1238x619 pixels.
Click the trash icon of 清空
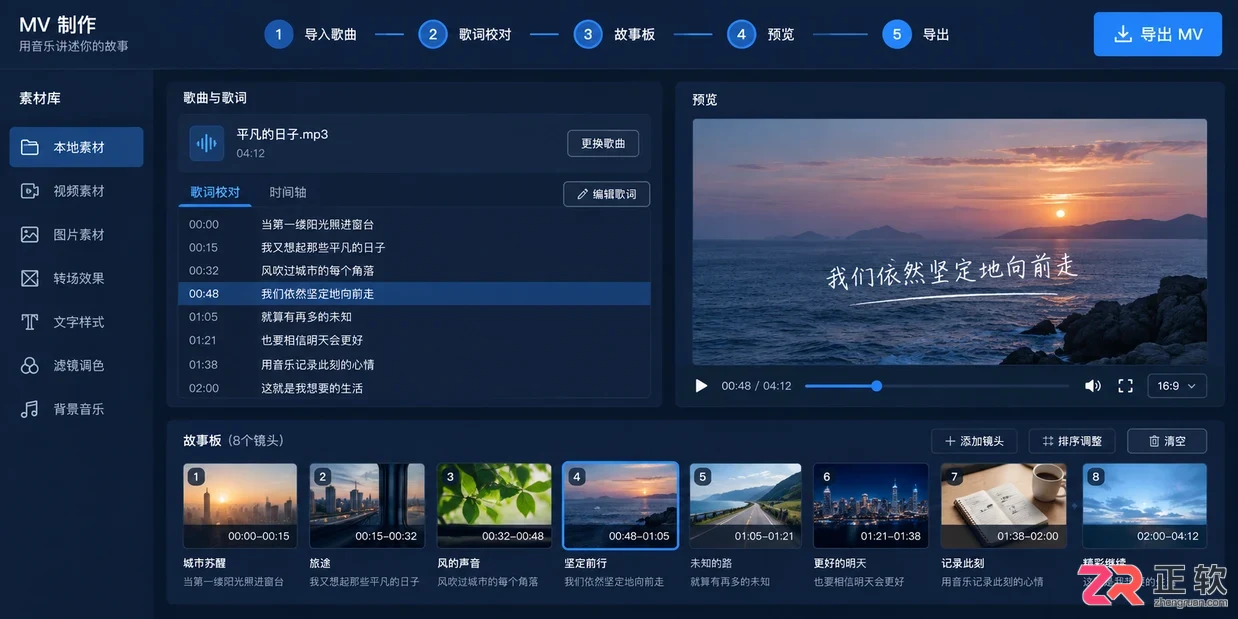pos(1154,441)
